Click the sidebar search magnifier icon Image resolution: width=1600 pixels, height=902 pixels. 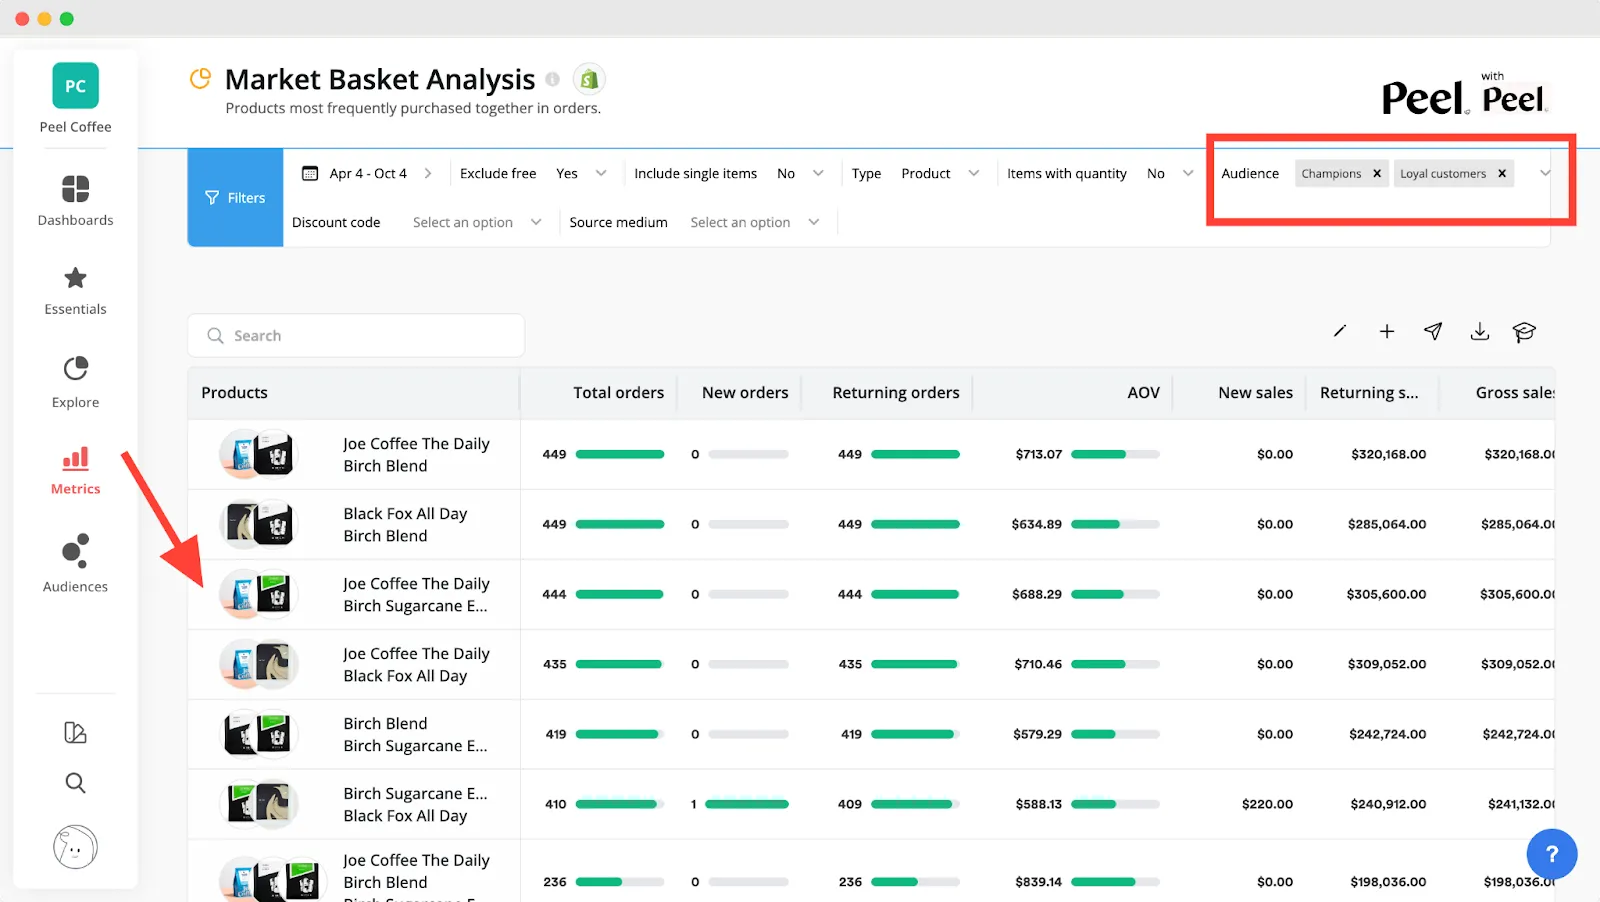pyautogui.click(x=75, y=783)
